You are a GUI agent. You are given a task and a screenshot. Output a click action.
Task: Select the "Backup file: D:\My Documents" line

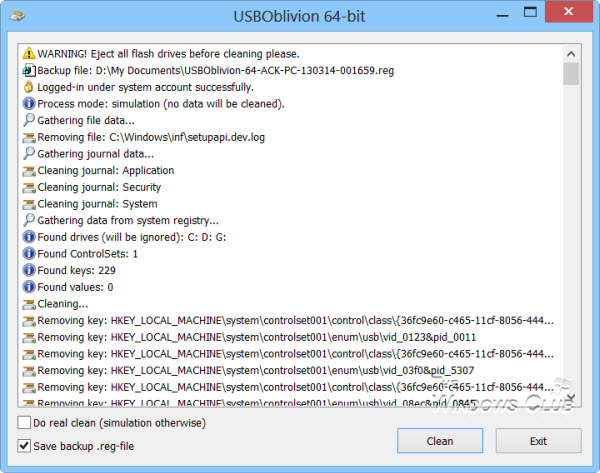pos(215,70)
